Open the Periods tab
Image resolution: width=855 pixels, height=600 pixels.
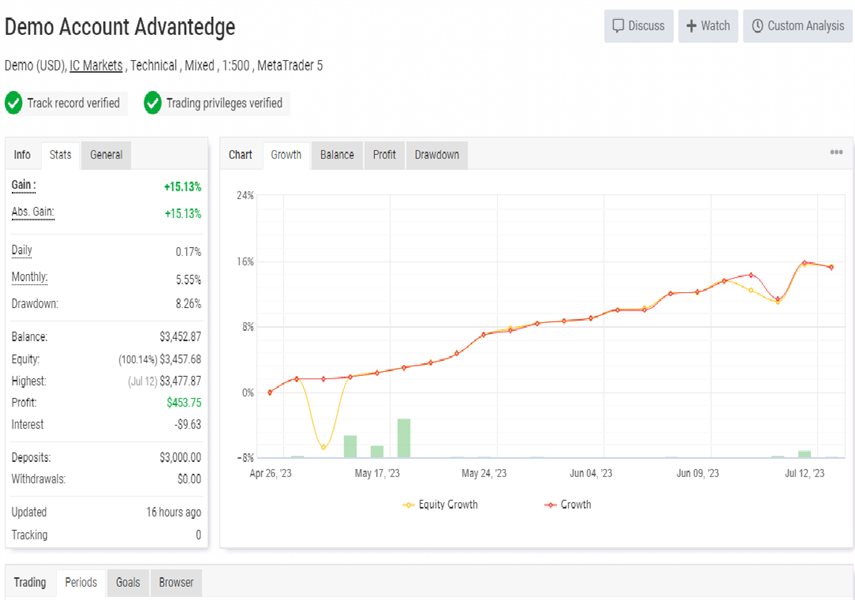pos(81,582)
